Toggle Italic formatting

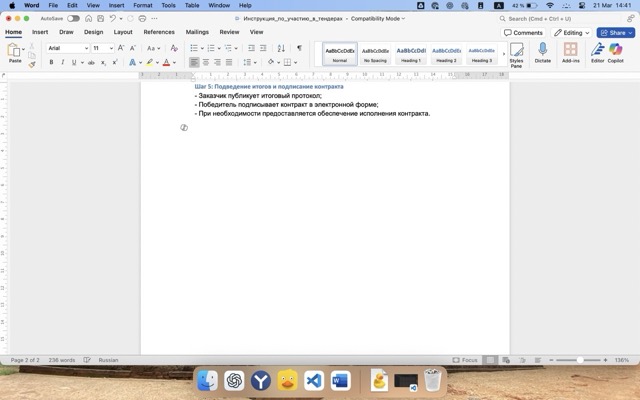[63, 62]
